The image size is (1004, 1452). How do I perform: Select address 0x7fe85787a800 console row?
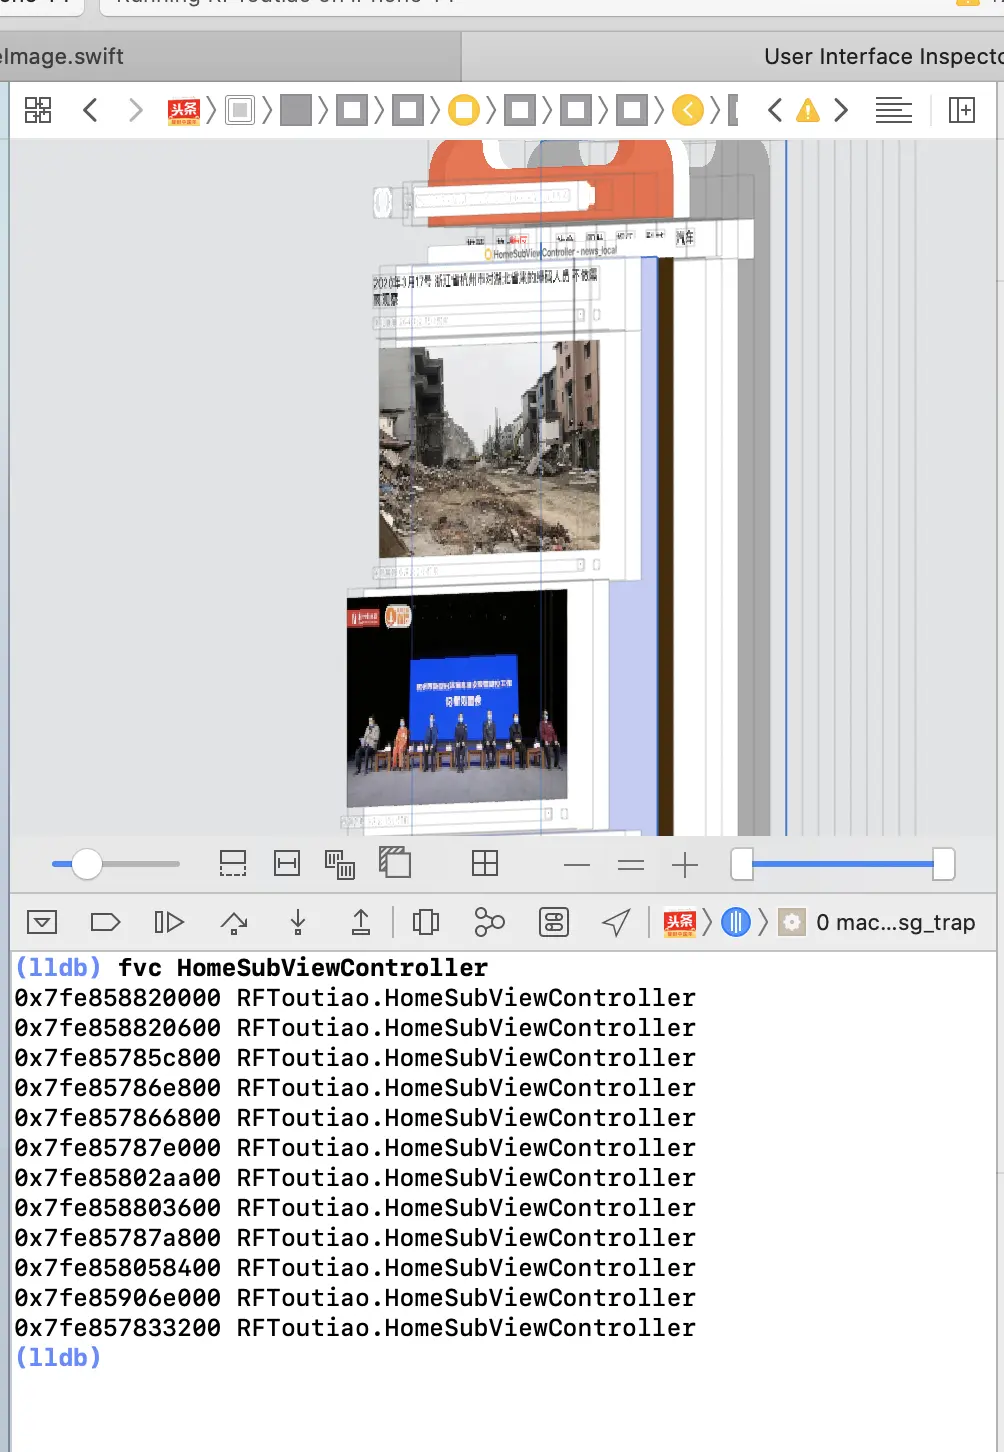pos(355,1238)
